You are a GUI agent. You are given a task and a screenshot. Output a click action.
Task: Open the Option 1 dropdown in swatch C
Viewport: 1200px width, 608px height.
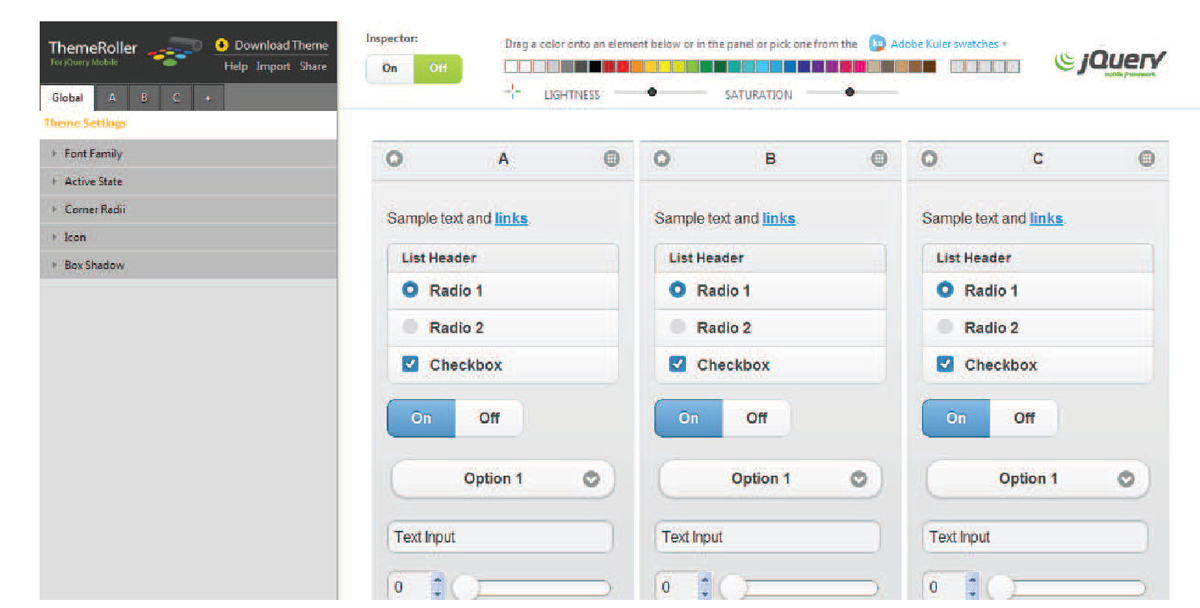point(1038,479)
